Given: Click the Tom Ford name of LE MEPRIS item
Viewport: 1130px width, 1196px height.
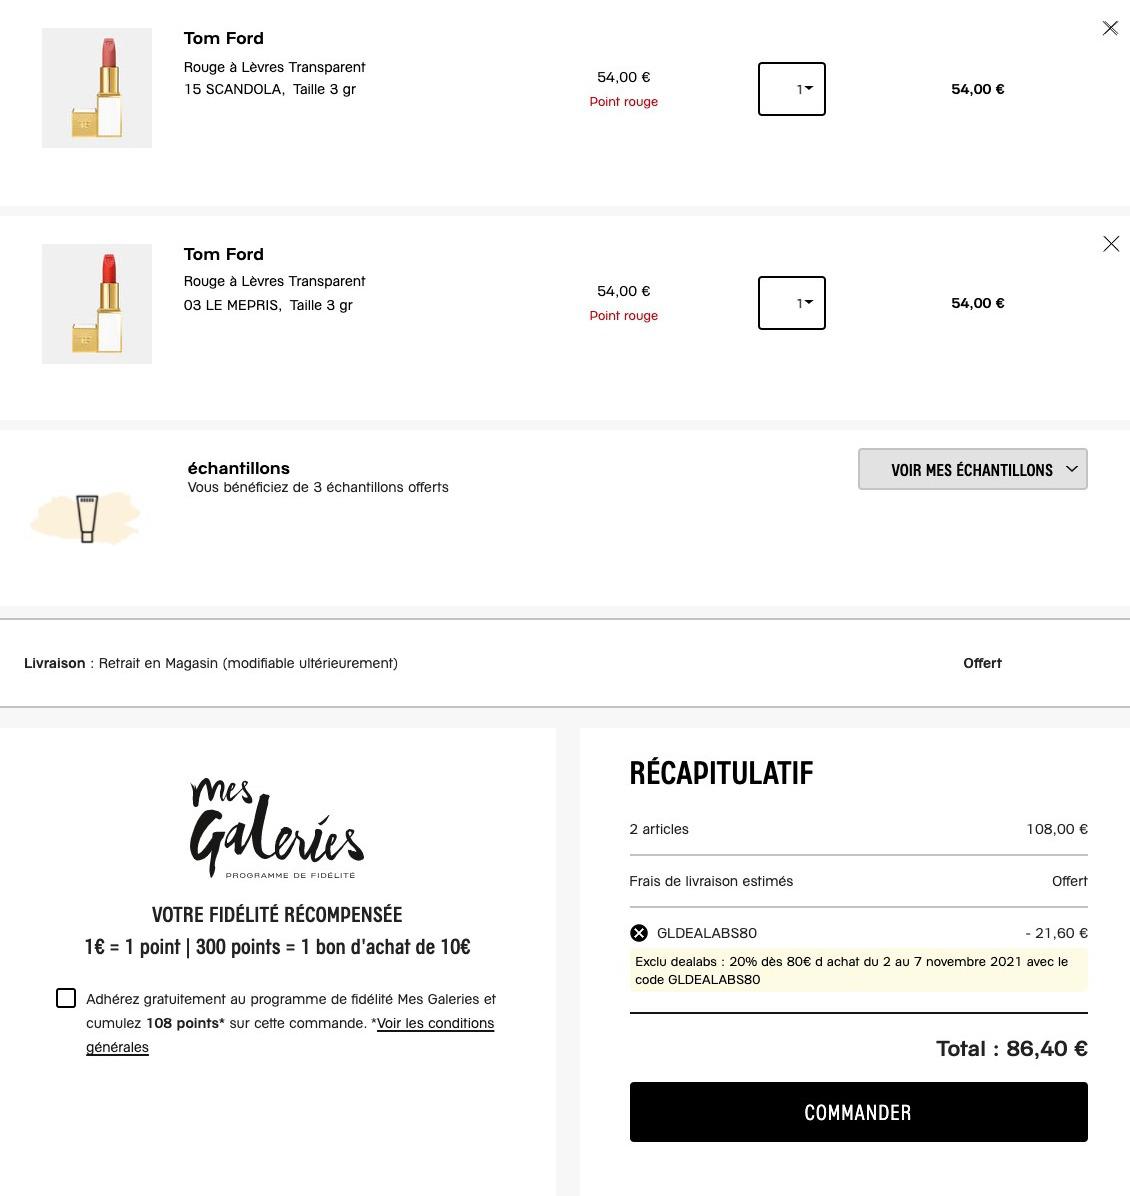Looking at the screenshot, I should point(224,254).
